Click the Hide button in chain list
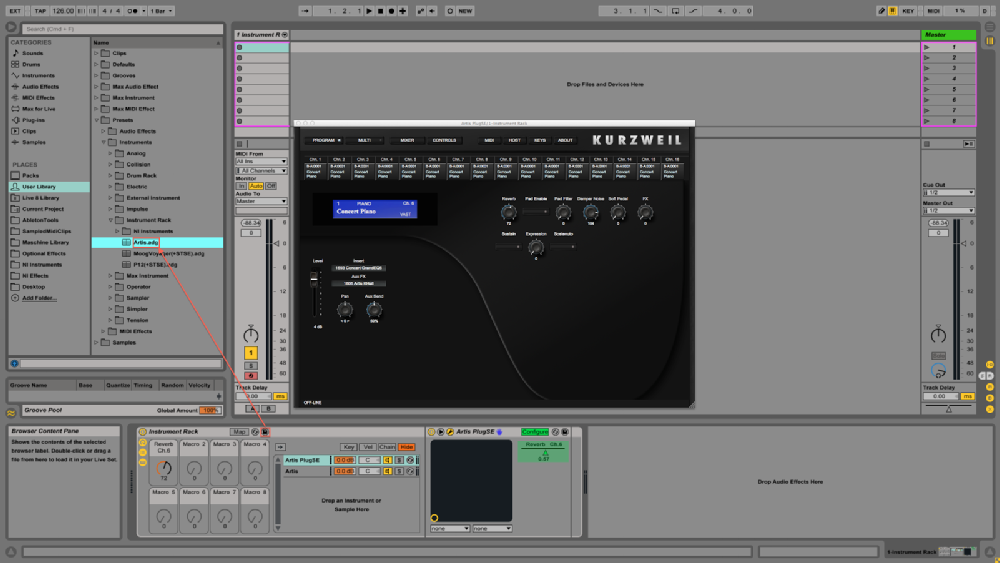The width and height of the screenshot is (1000, 563). [x=406, y=447]
